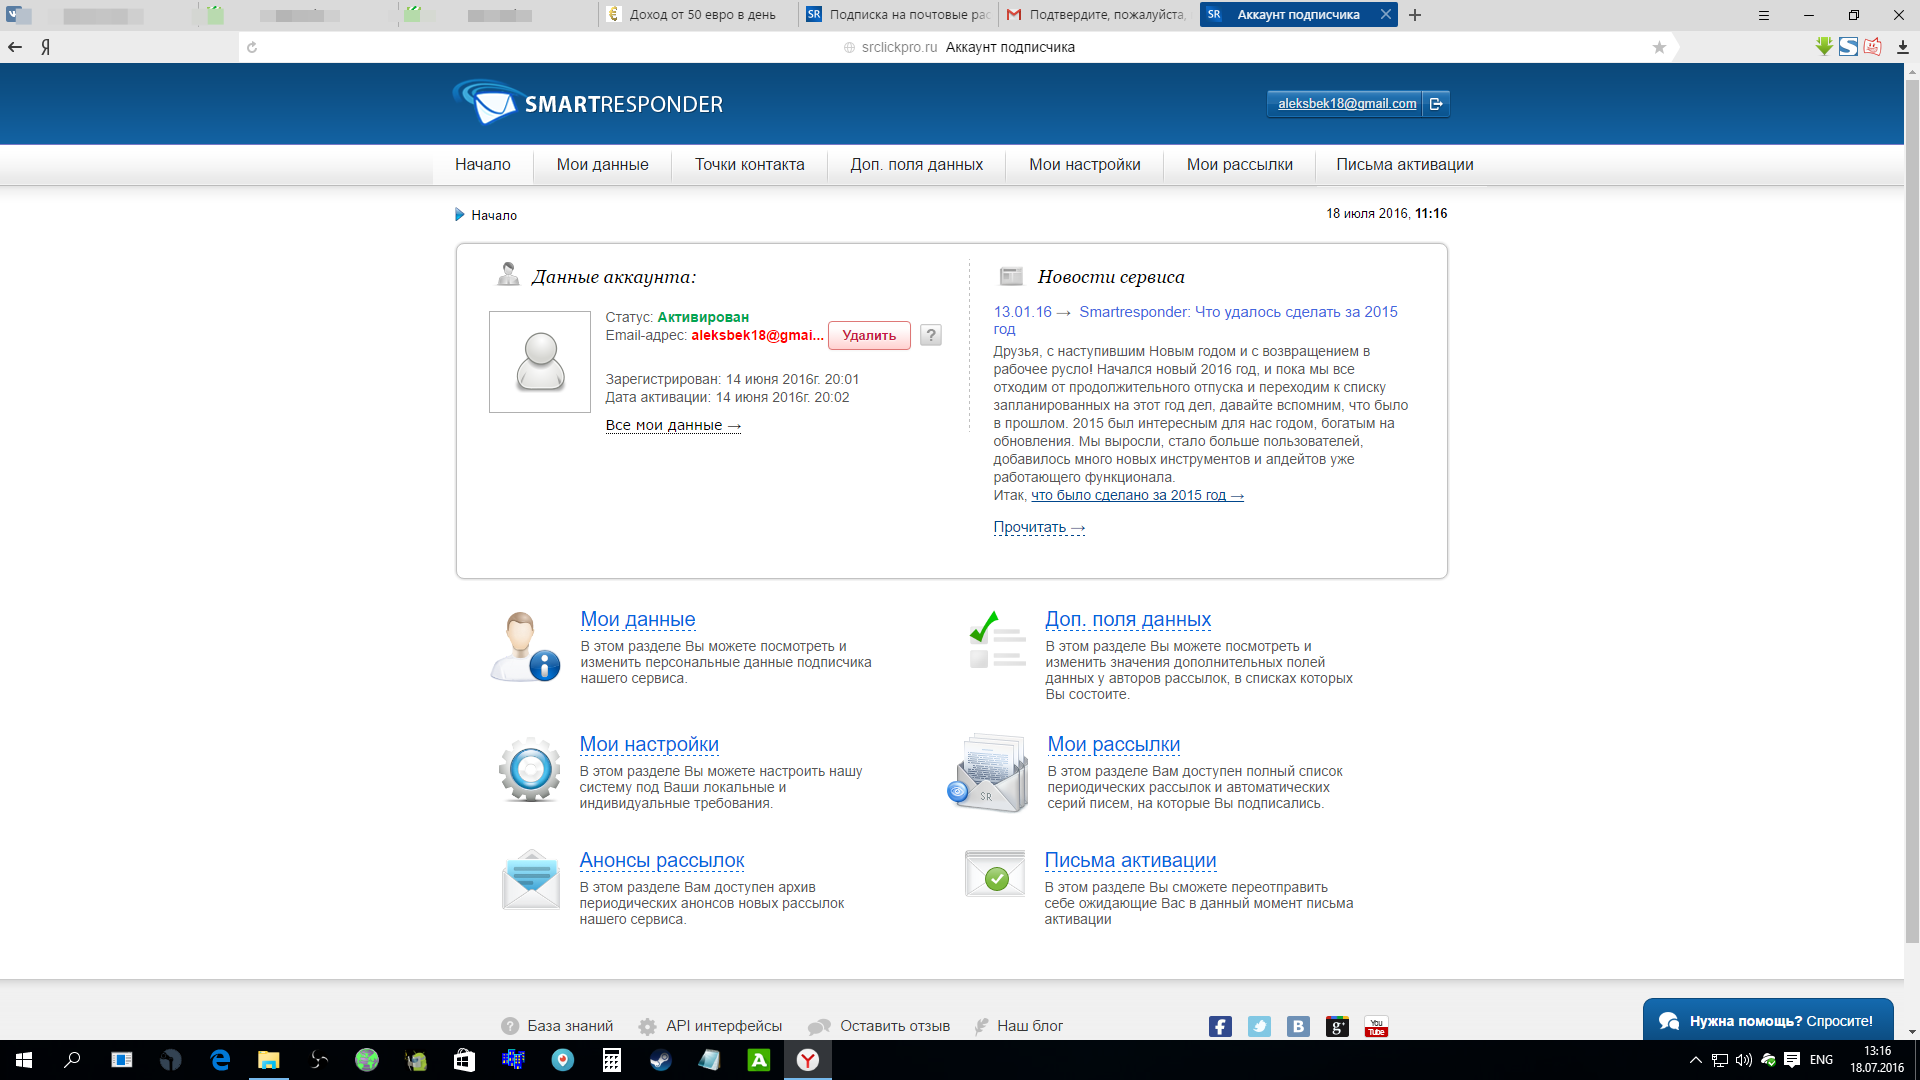Open the Мои данные menu item
The image size is (1920, 1080).
point(603,165)
